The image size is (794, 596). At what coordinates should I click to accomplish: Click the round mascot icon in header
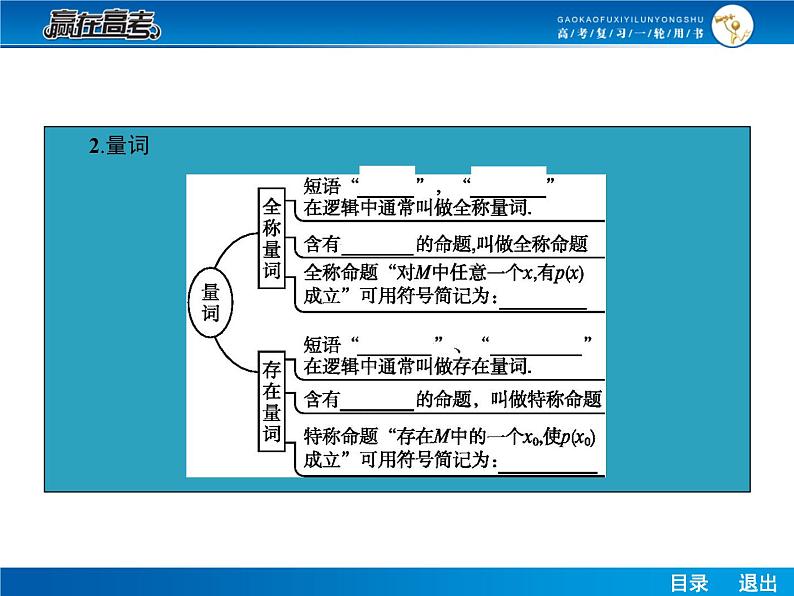[x=732, y=26]
